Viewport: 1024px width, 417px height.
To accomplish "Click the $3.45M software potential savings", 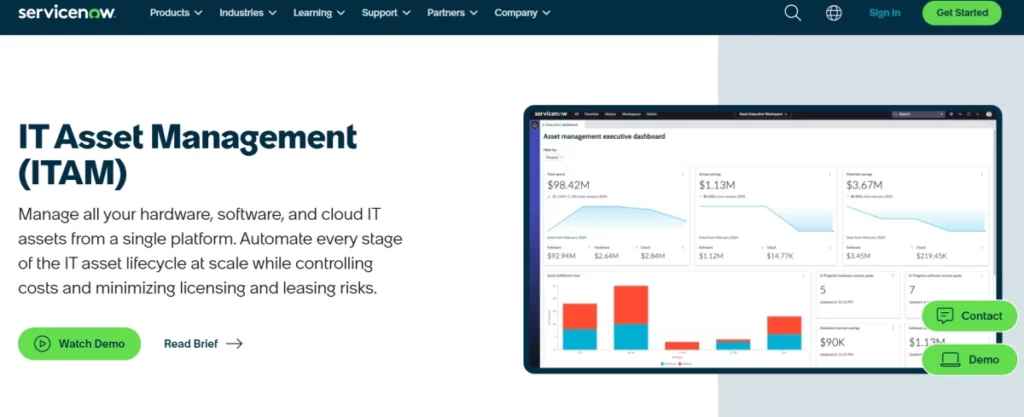I will coord(859,256).
